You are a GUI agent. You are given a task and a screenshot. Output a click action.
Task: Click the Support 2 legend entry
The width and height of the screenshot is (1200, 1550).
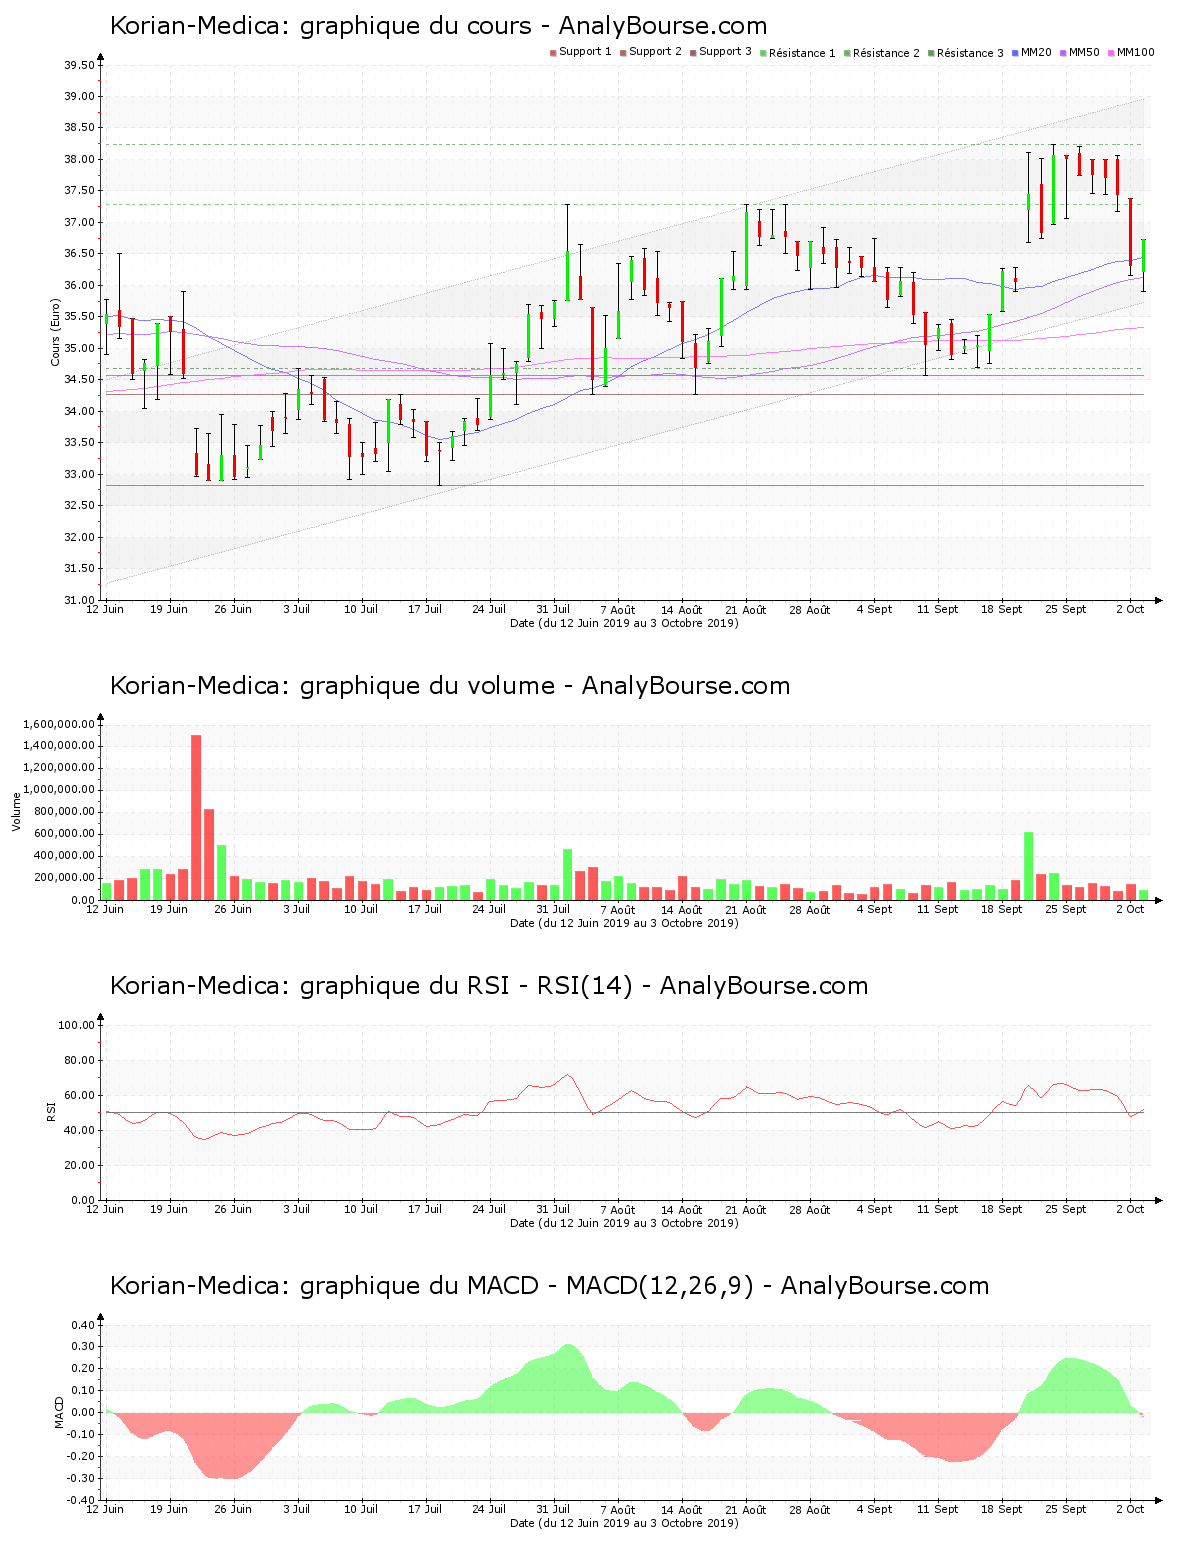(x=651, y=52)
